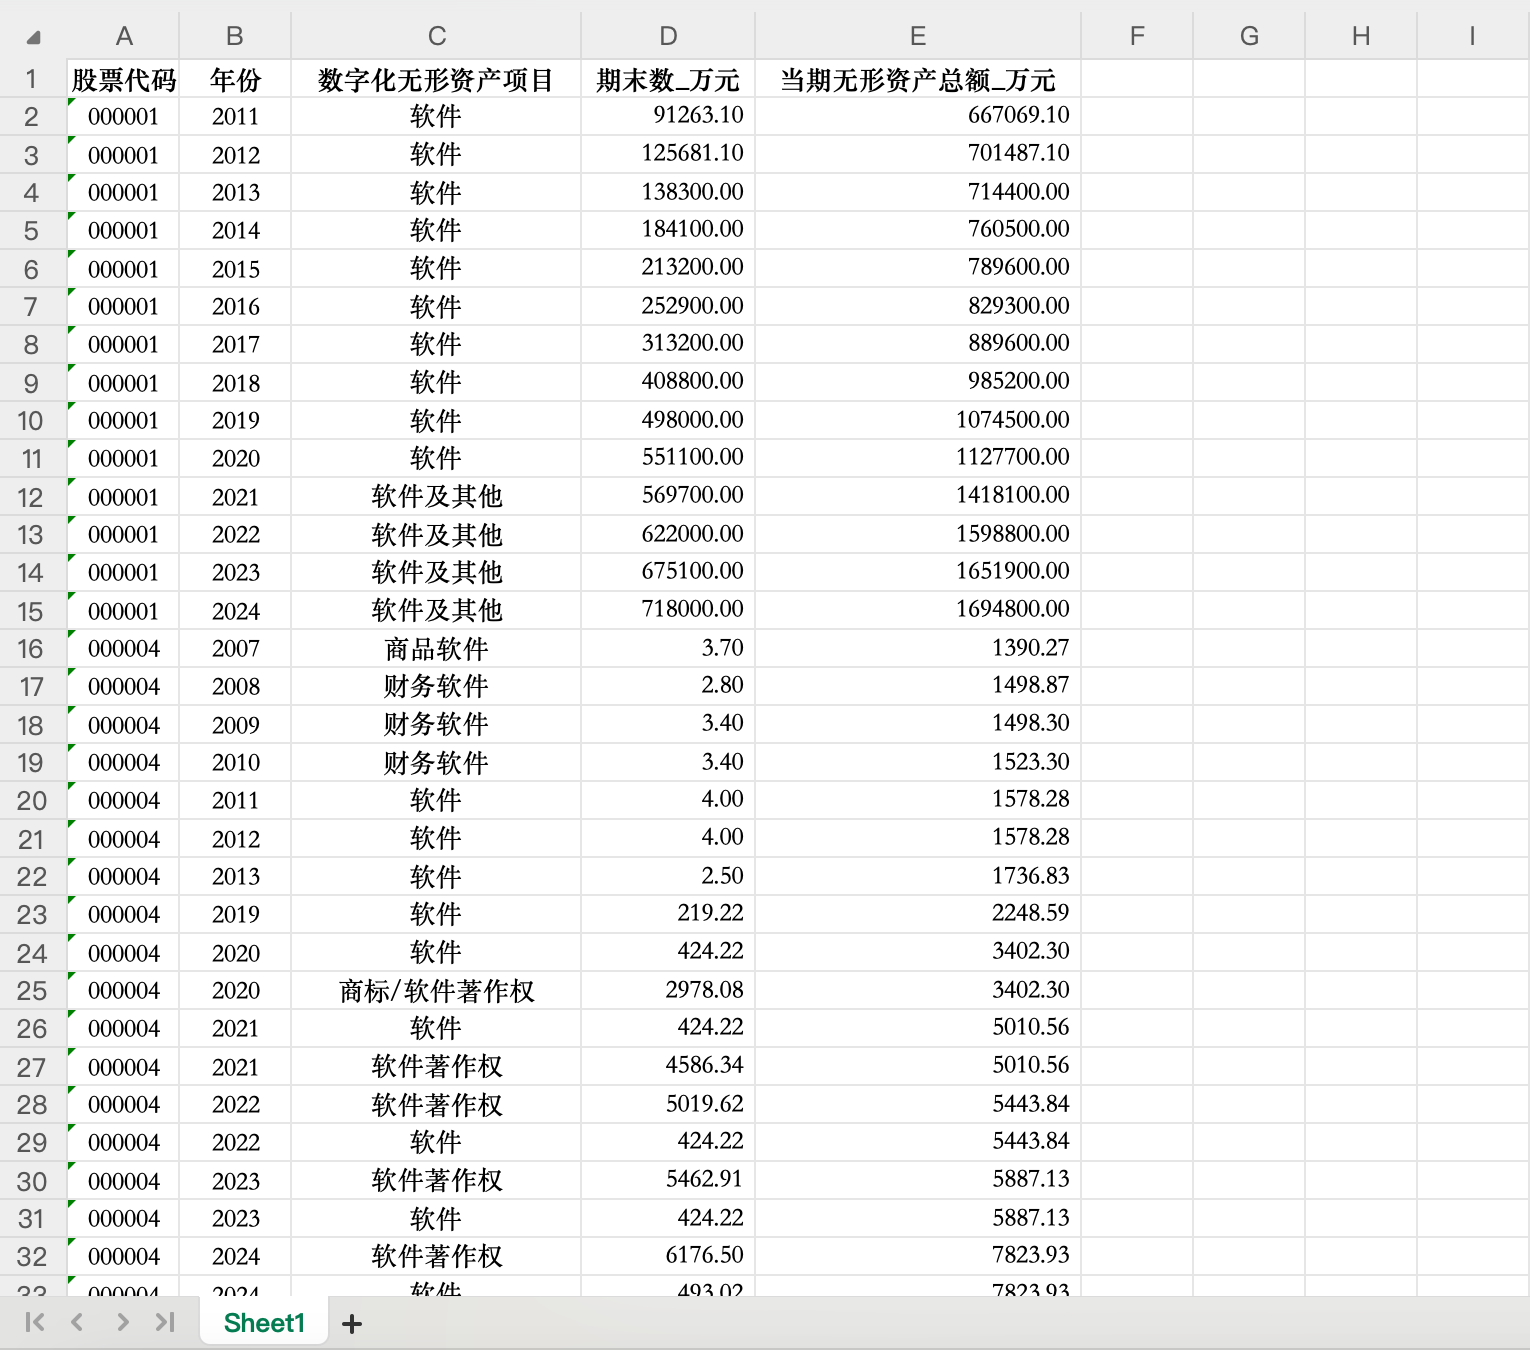This screenshot has height=1350, width=1530.
Task: Select row 25 header
Action: pos(32,991)
